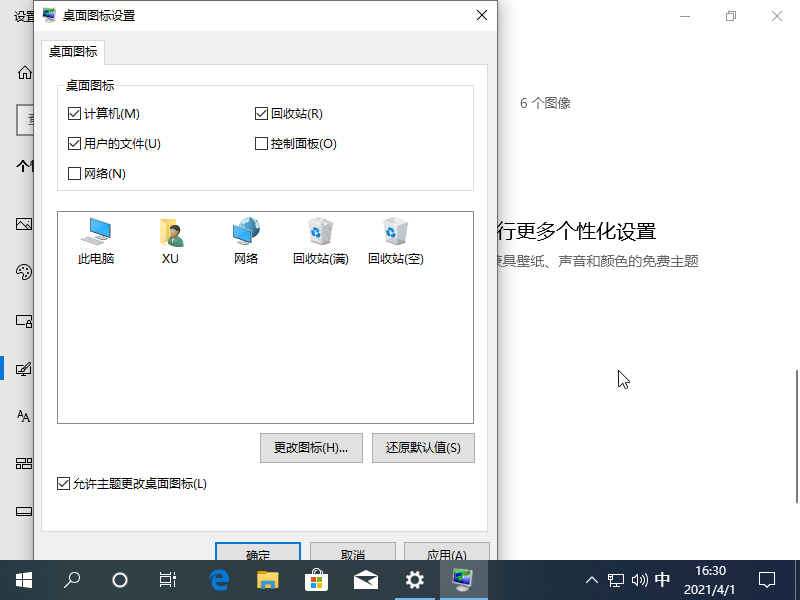
Task: Click the 还原默认值(S) button
Action: [423, 447]
